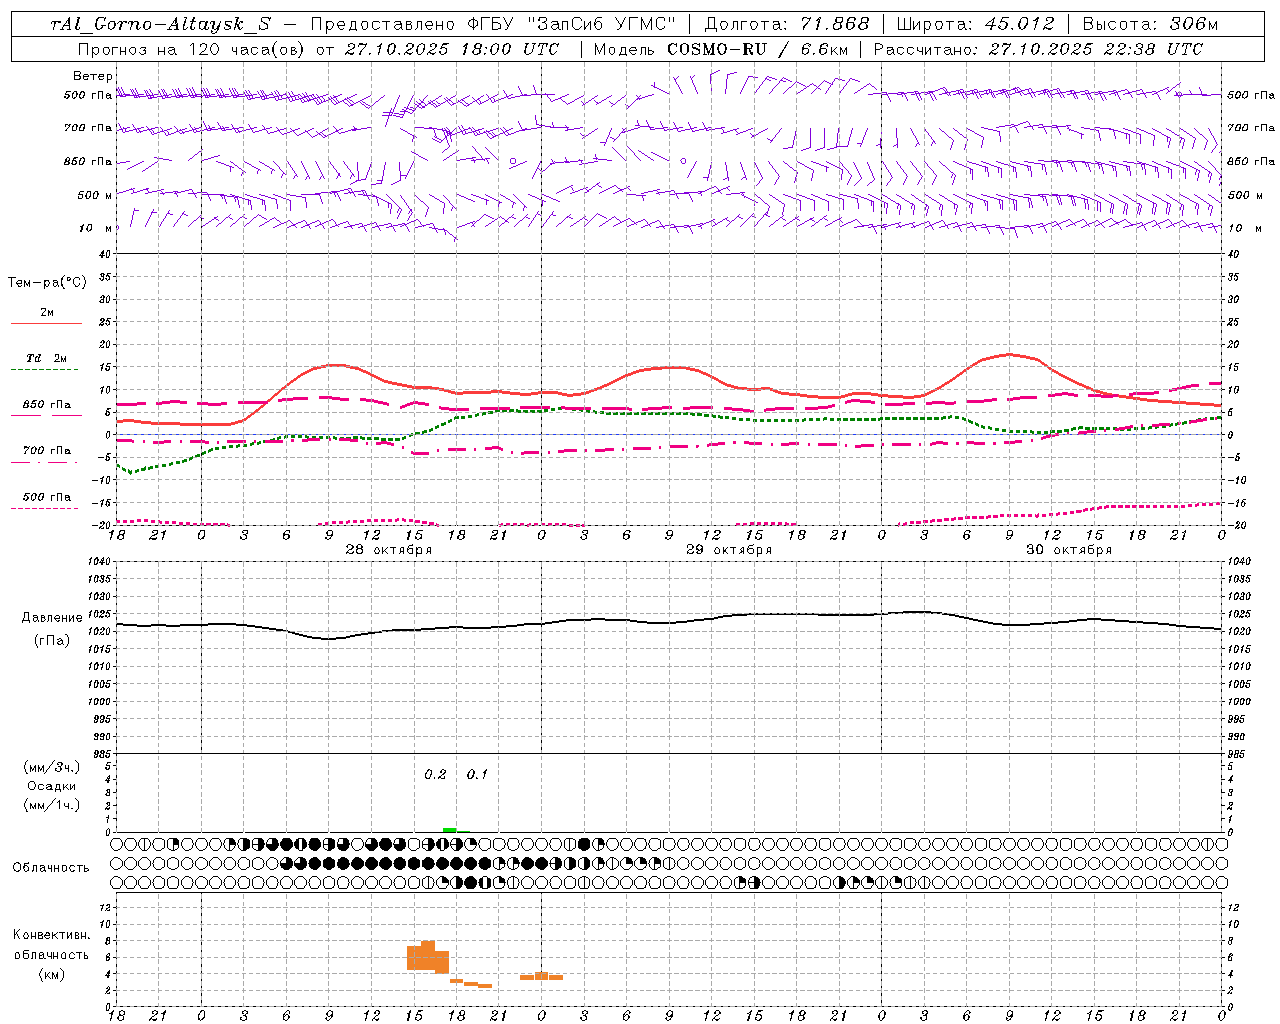
Task: Select the 30 октября date label
Action: pos(1069,550)
